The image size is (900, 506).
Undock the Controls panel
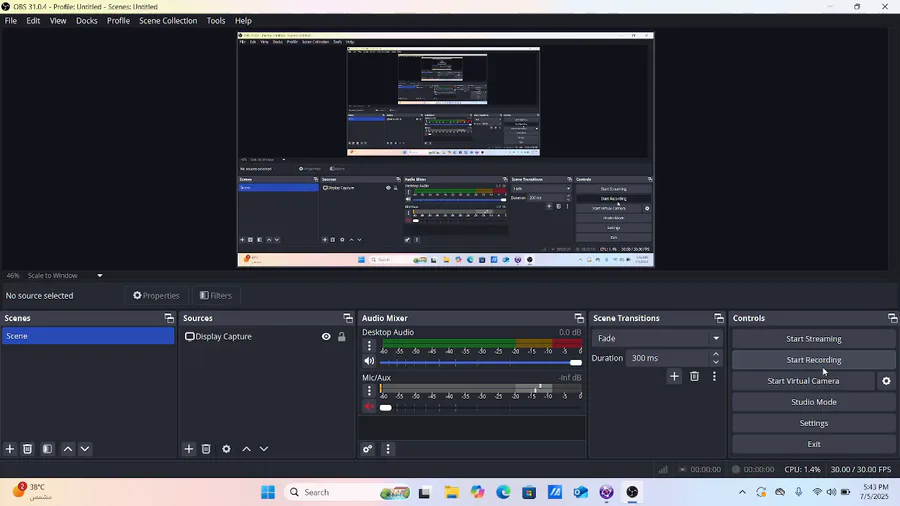893,318
